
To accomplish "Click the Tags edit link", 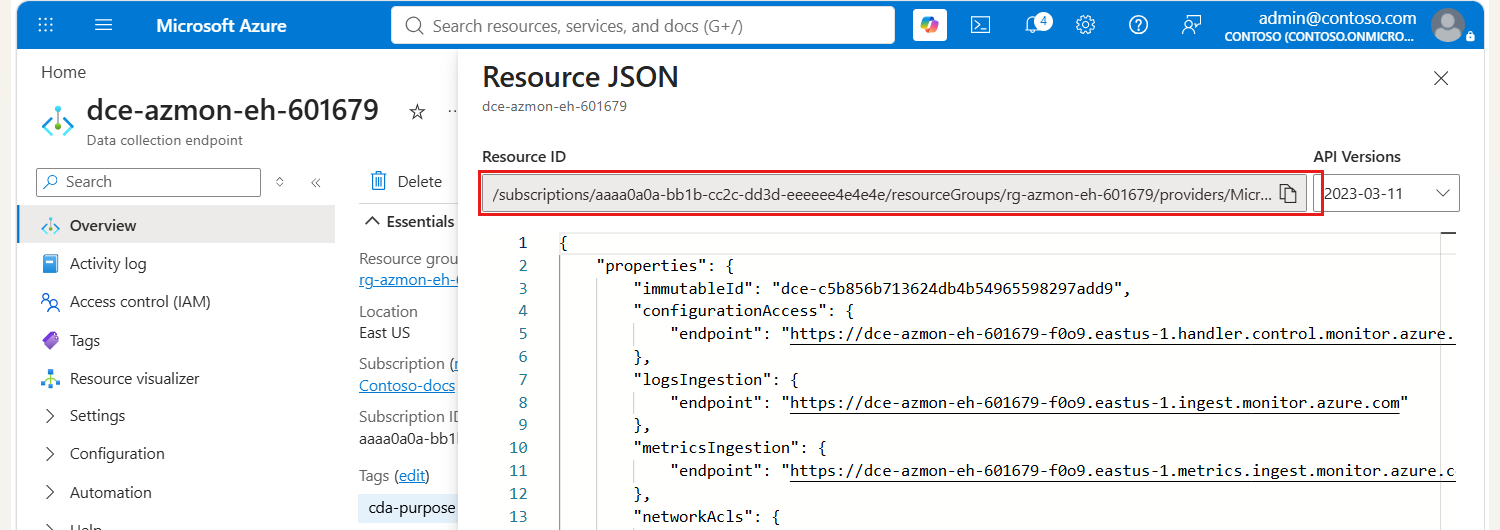I will [412, 476].
